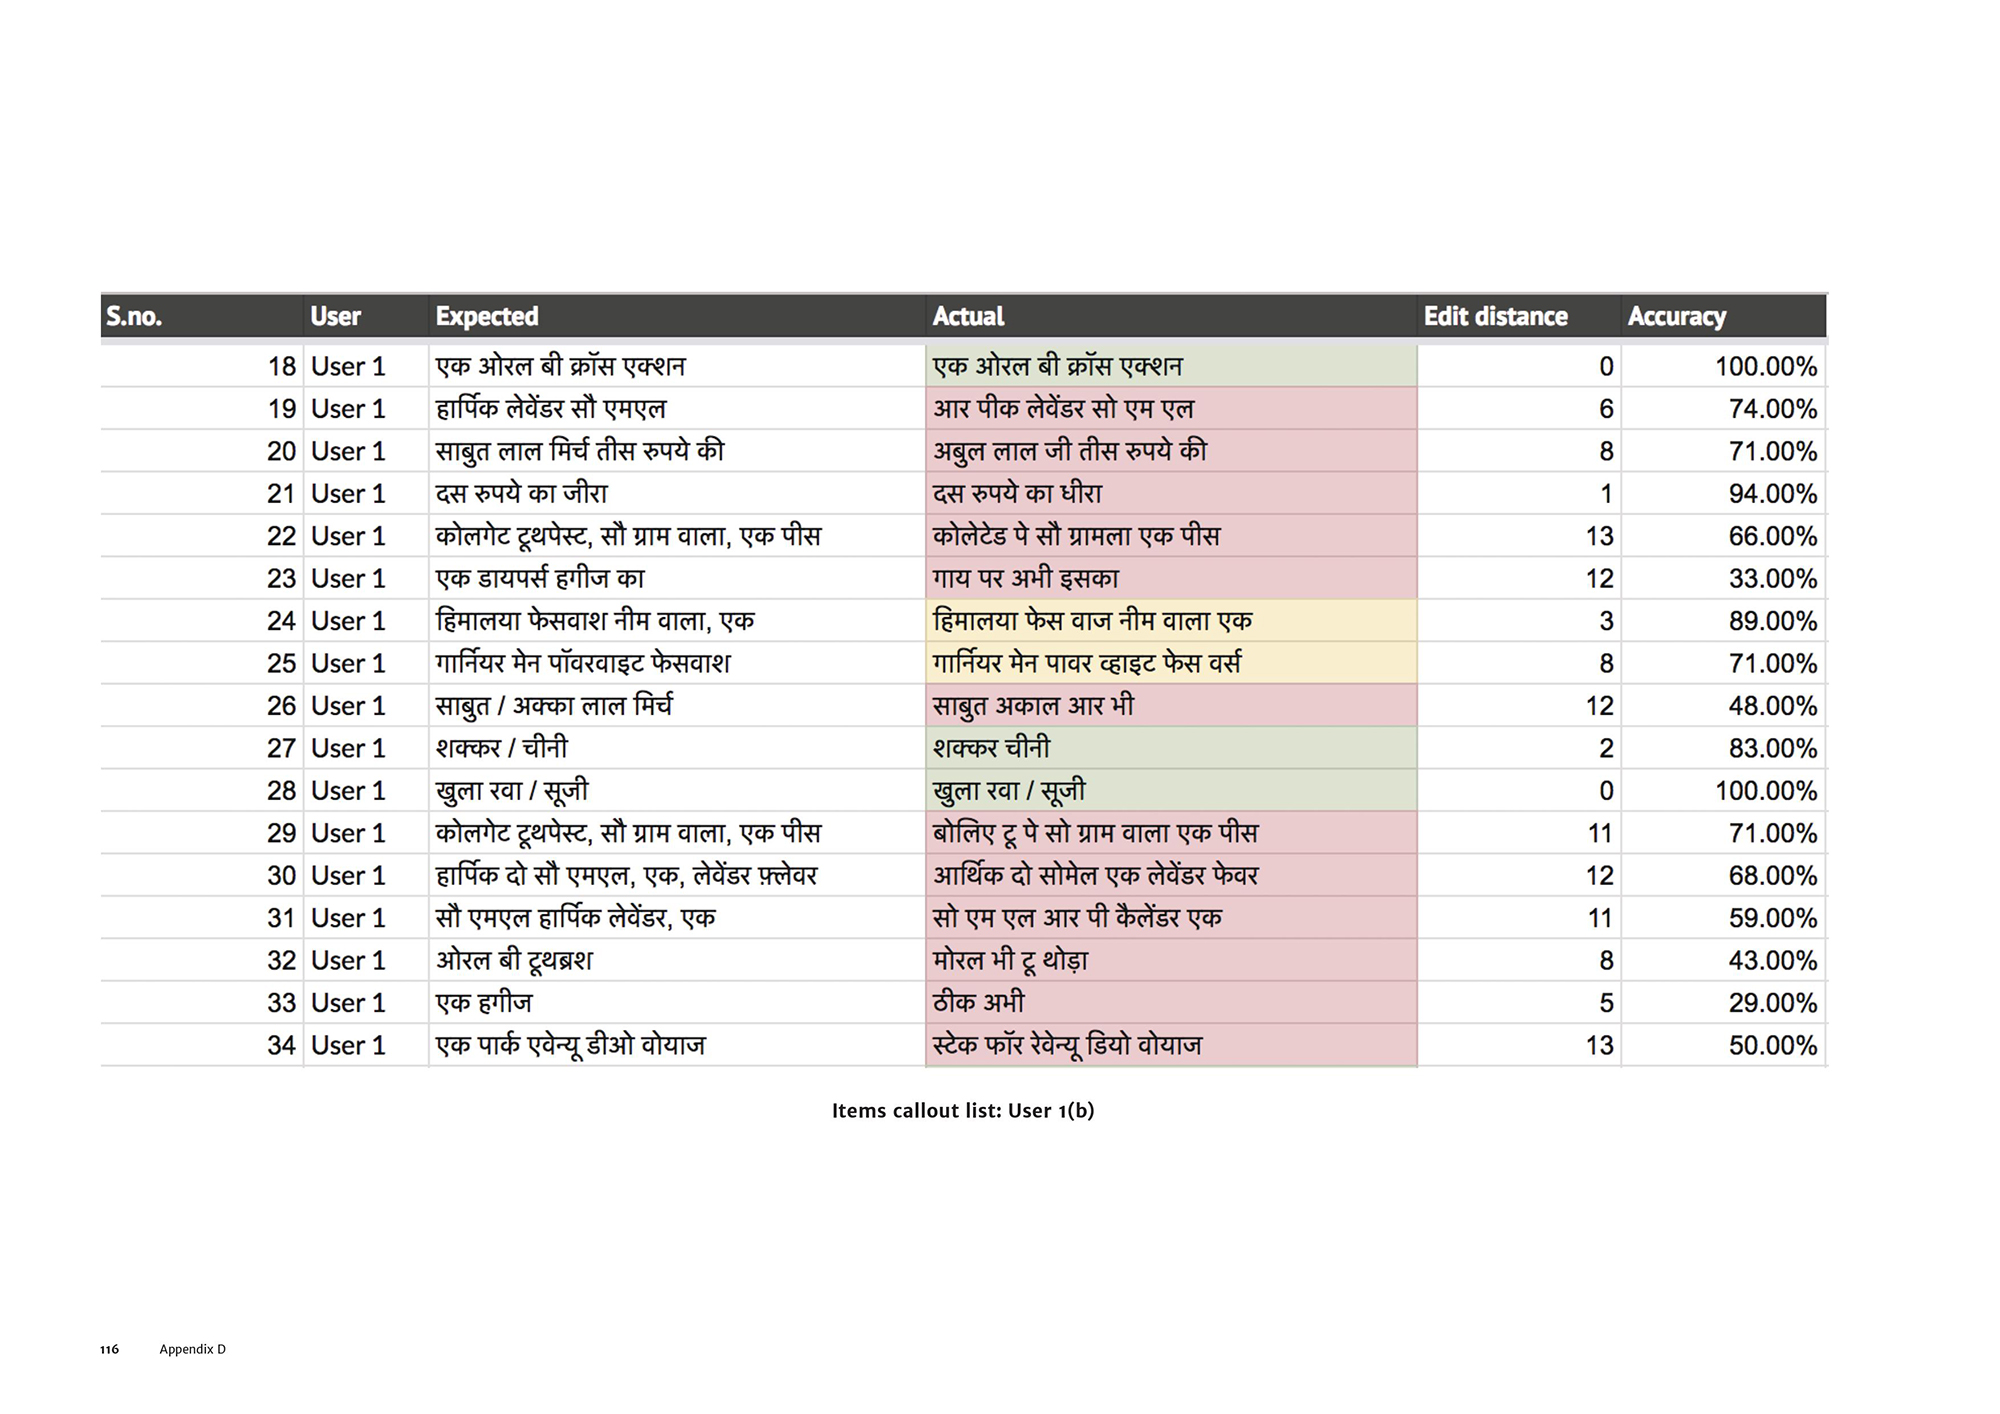
Task: Click the User 1 cell in row 26
Action: click(348, 706)
